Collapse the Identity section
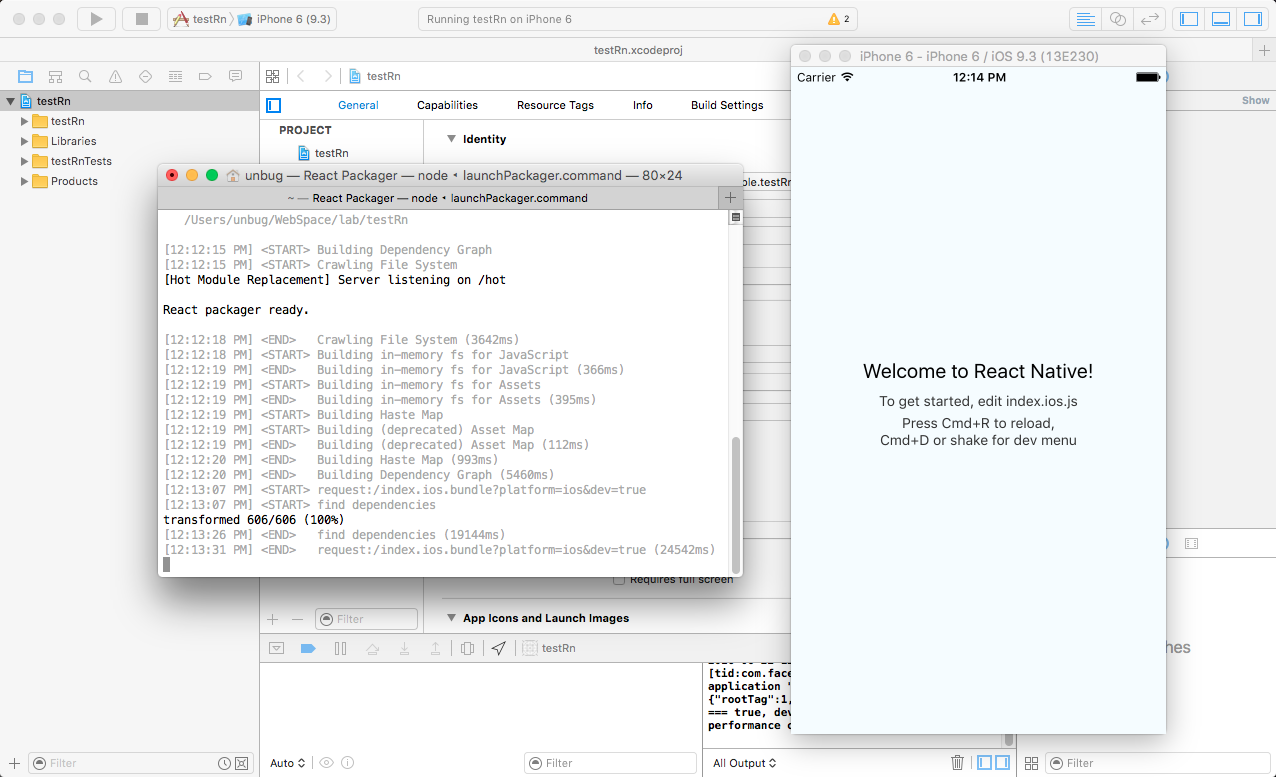This screenshot has height=777, width=1276. point(451,139)
